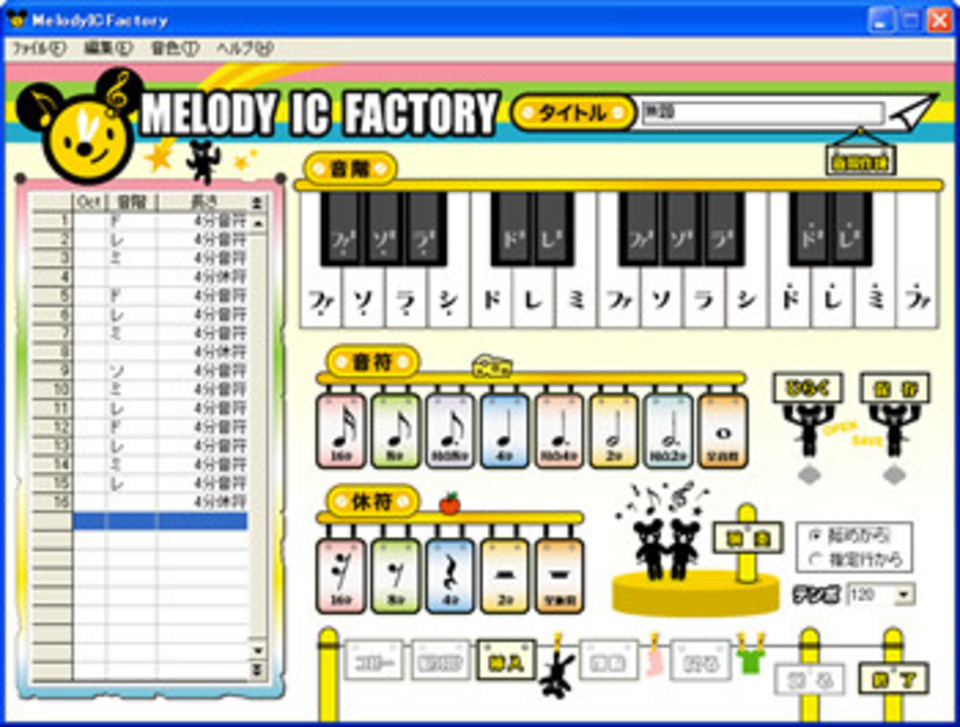
Task: Insert a half rest card
Action: (505, 576)
